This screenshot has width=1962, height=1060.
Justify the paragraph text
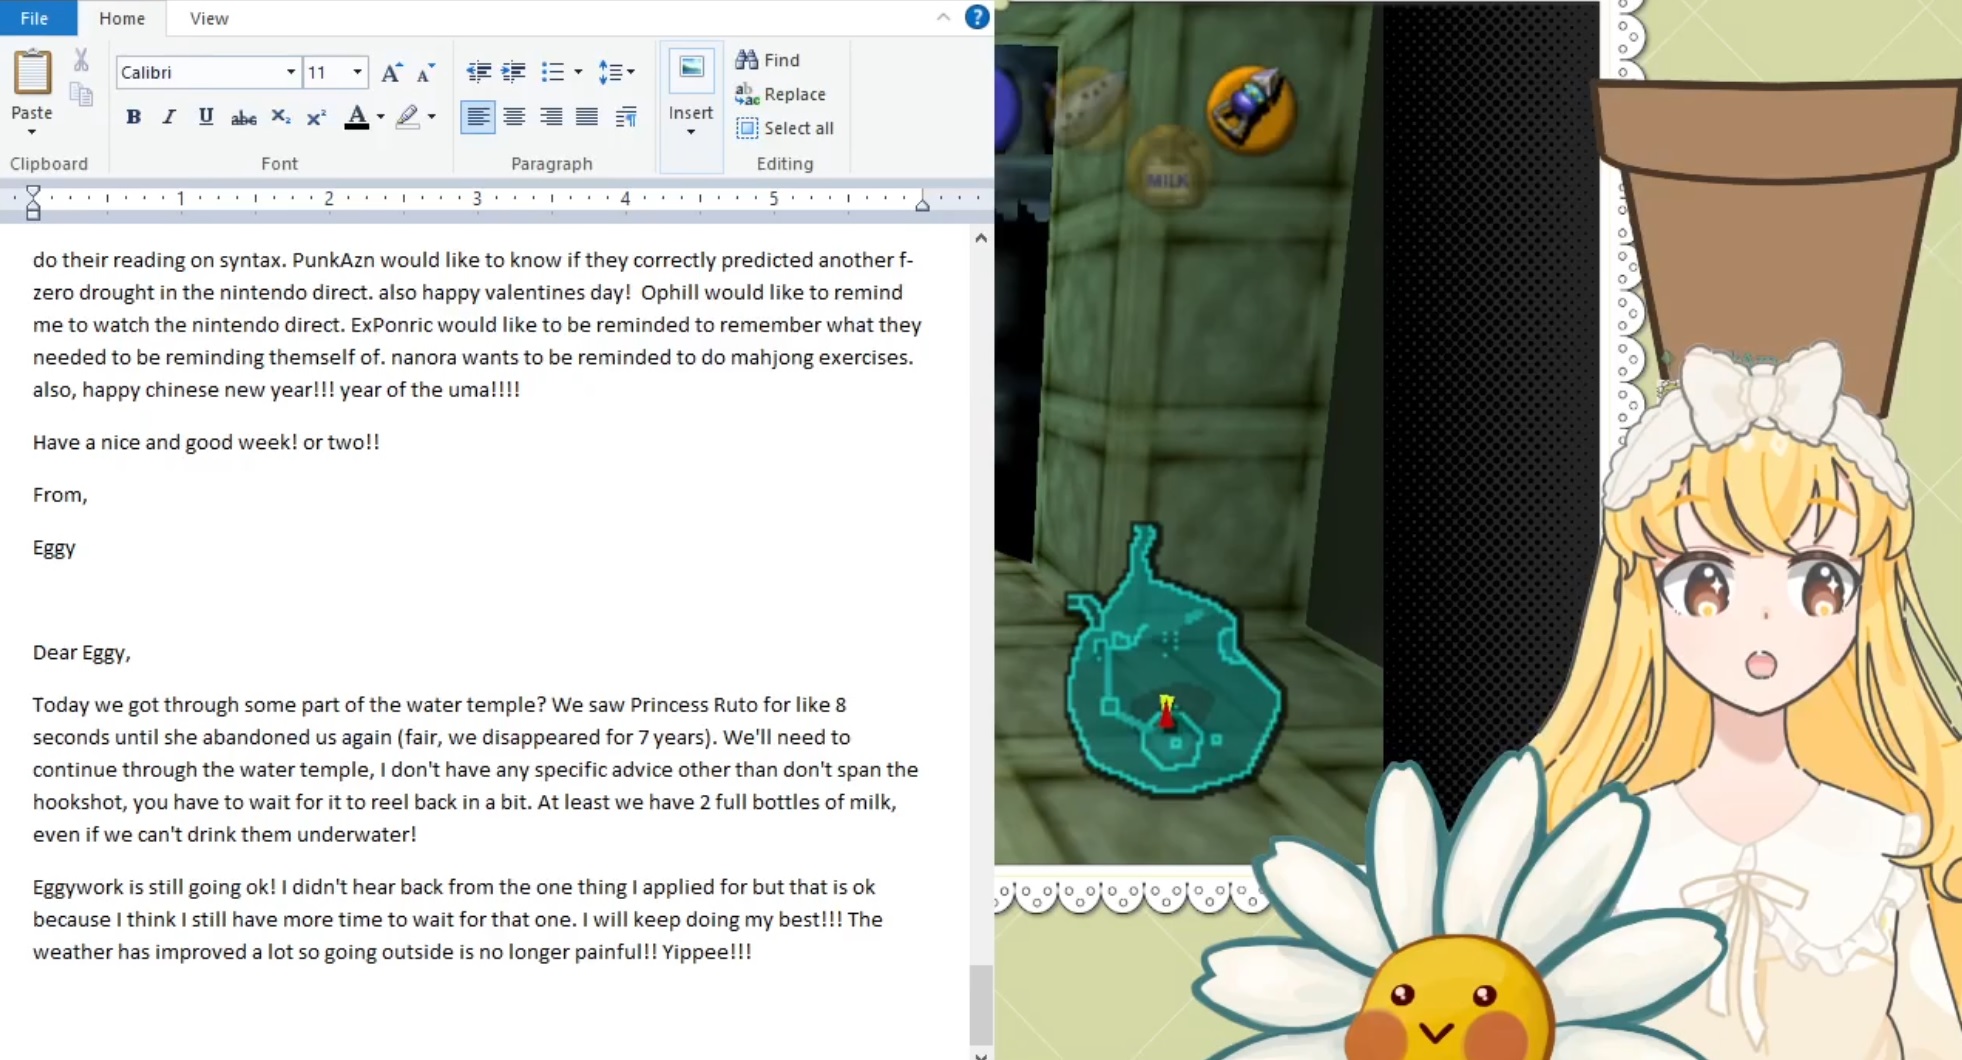[587, 117]
